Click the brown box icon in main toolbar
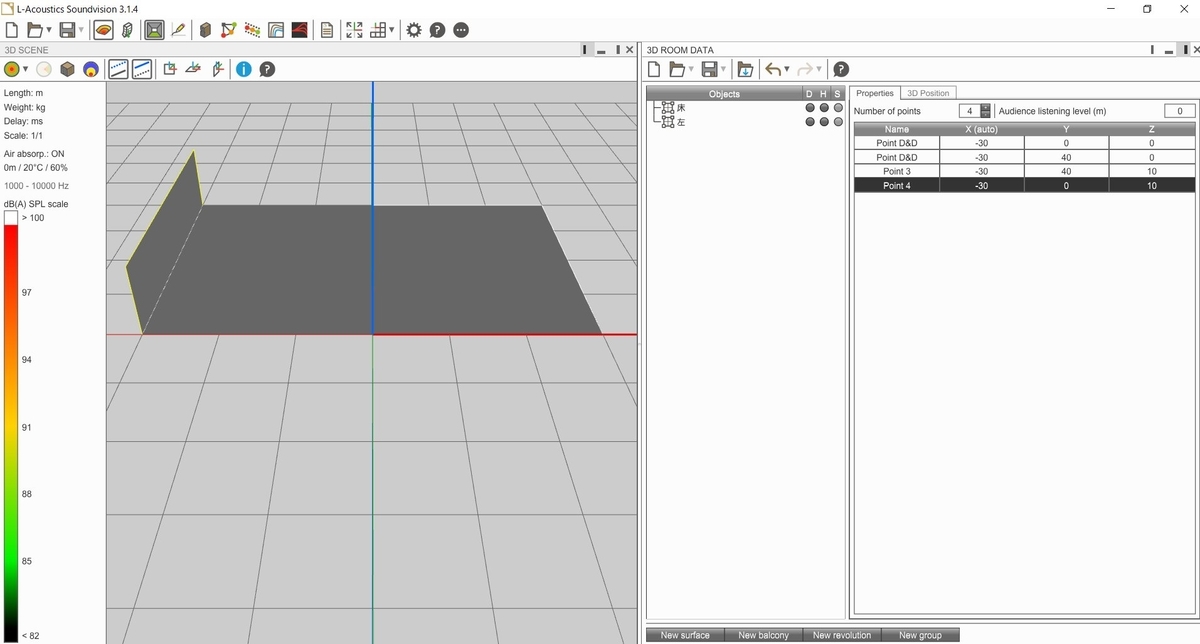This screenshot has height=644, width=1200. click(205, 30)
